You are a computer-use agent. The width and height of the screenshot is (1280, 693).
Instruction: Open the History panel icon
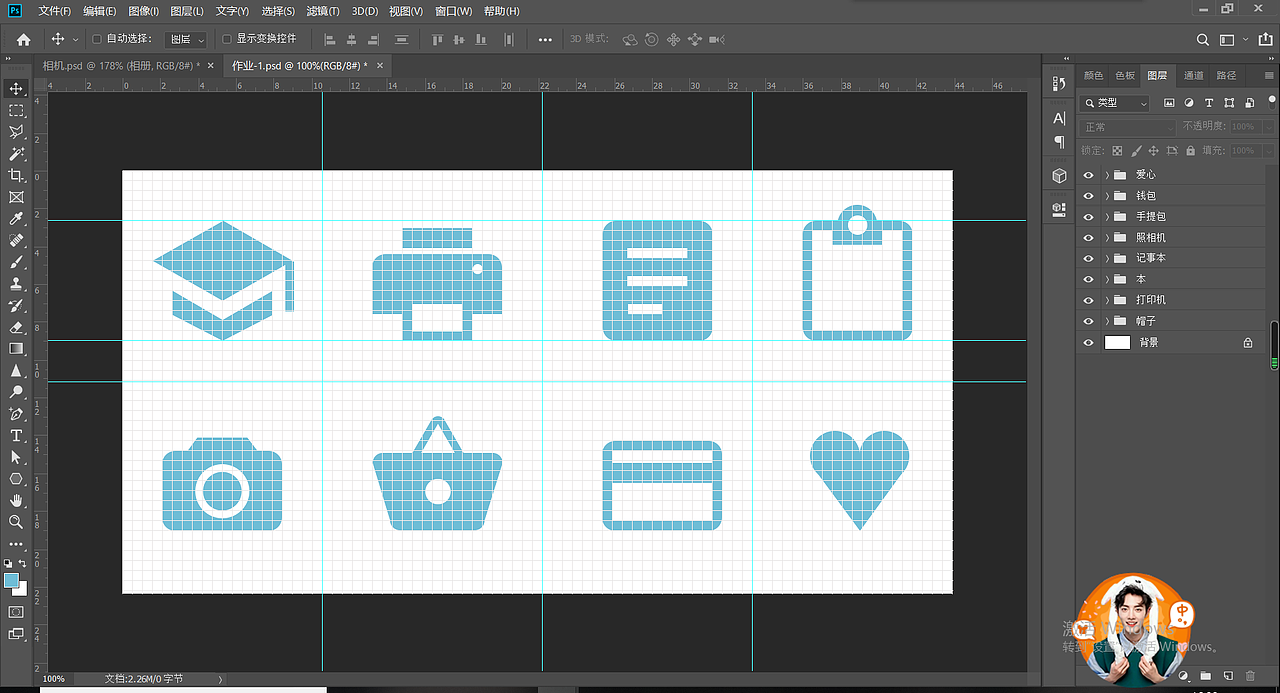tap(1059, 85)
